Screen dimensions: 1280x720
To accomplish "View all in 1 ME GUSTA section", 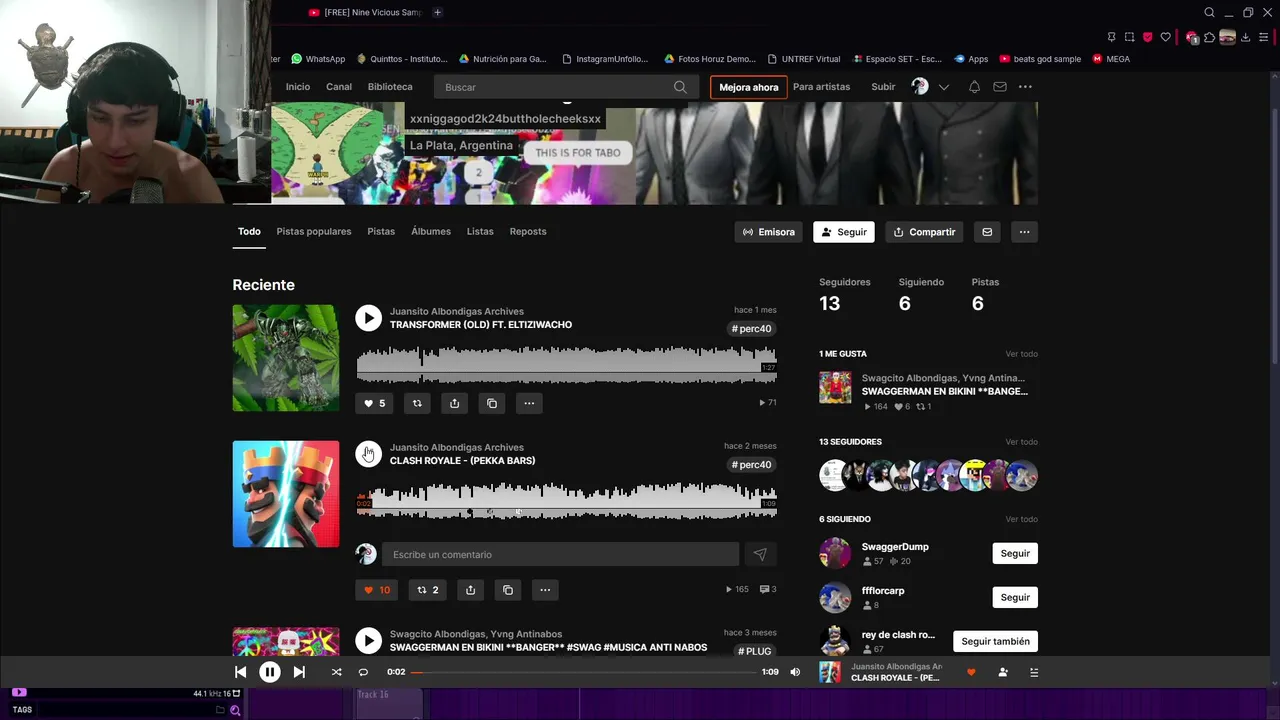I will tap(1021, 354).
